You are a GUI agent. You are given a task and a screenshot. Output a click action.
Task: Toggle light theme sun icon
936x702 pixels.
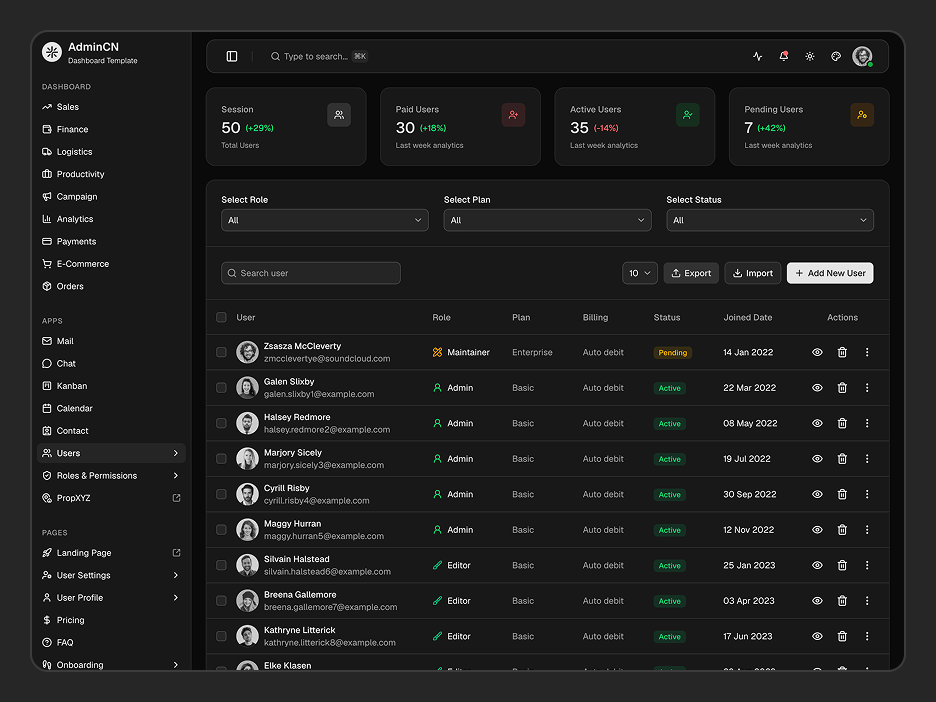809,56
